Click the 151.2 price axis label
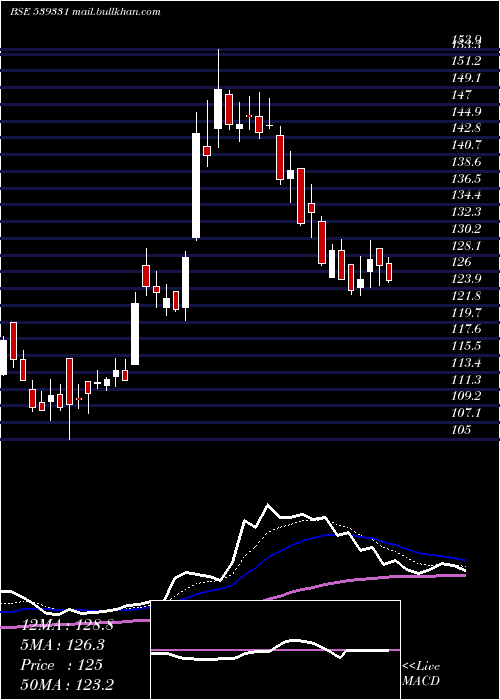This screenshot has height=700, width=500. pos(467,61)
